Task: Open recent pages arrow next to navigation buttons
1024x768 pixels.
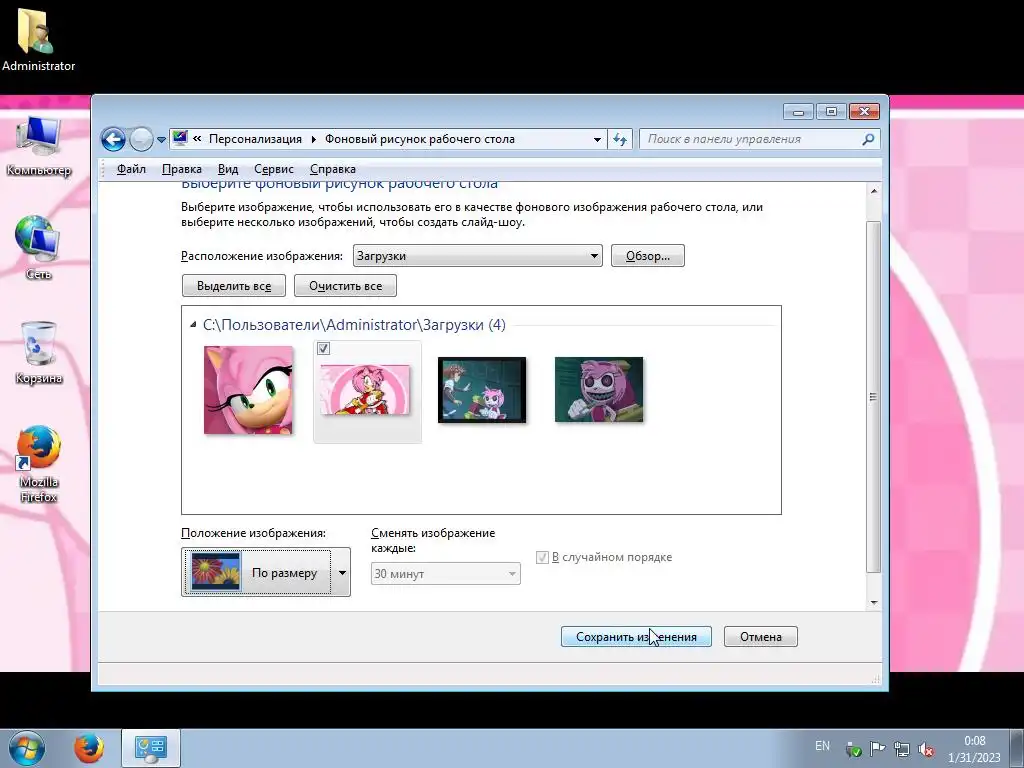Action: (161, 139)
